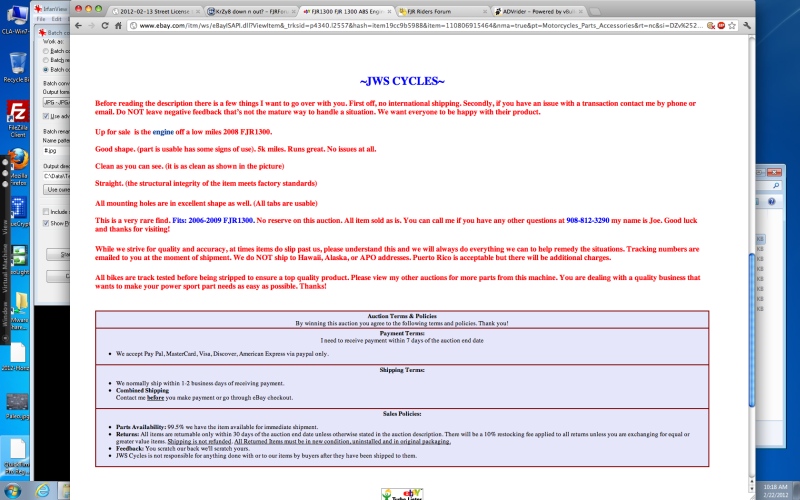The height and width of the screenshot is (500, 800).
Task: Click the browser forward arrow
Action: (91, 26)
